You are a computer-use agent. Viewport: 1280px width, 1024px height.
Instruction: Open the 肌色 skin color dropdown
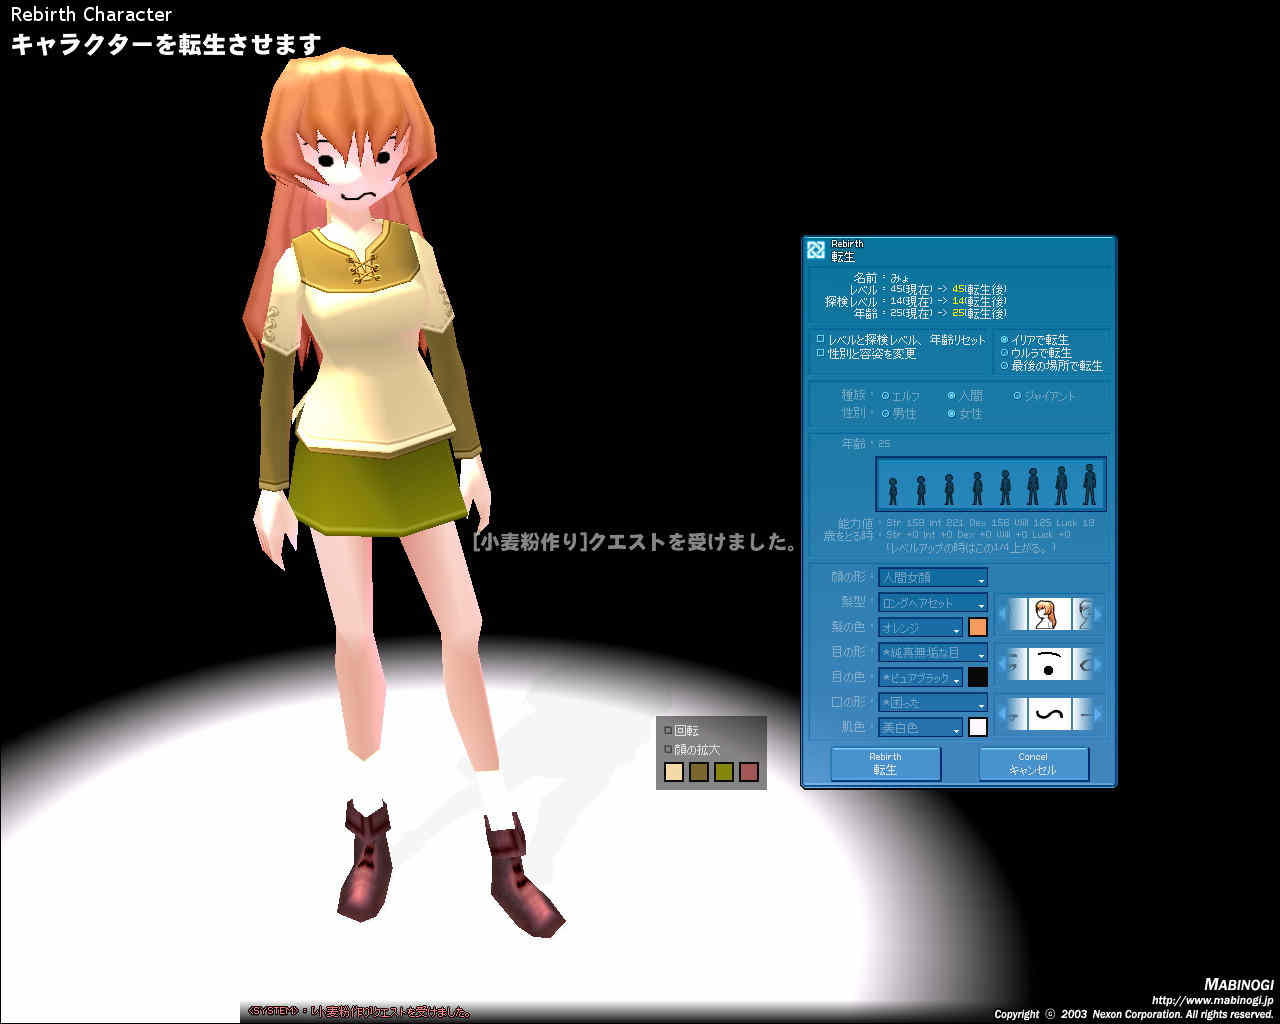click(920, 728)
